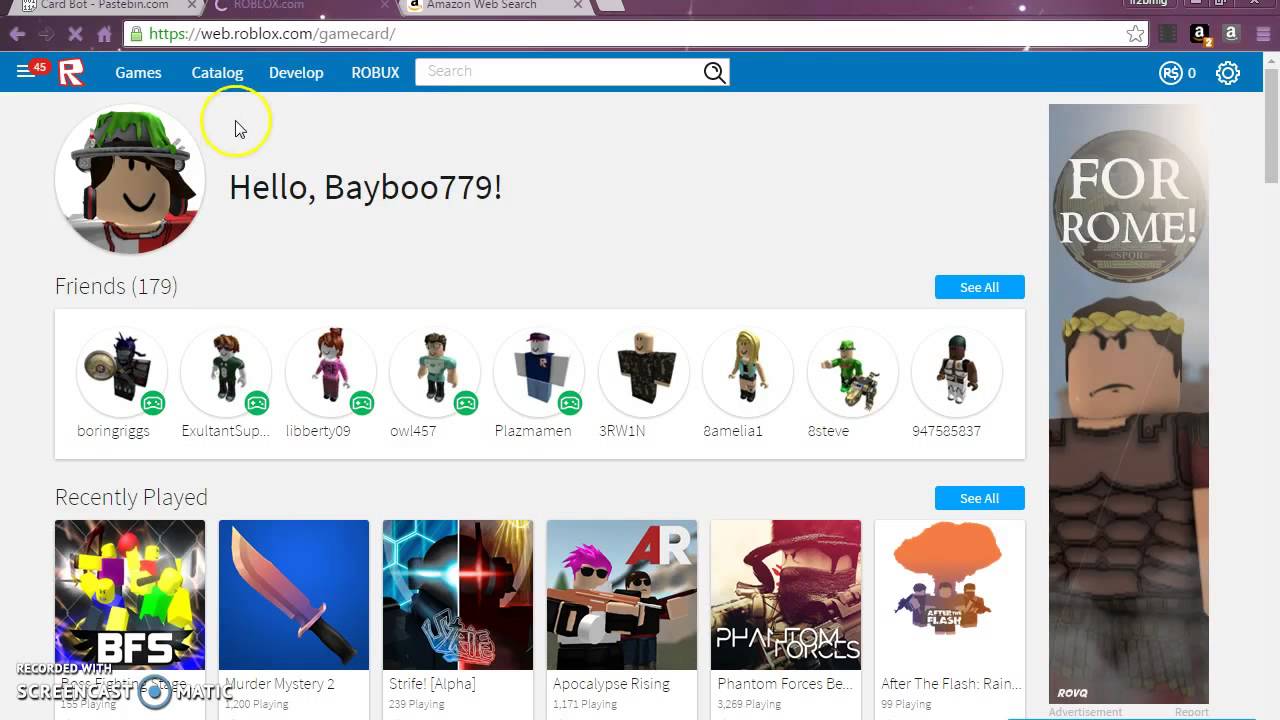Switch to ROBLOX.com tab
The image size is (1280, 720).
[x=300, y=6]
